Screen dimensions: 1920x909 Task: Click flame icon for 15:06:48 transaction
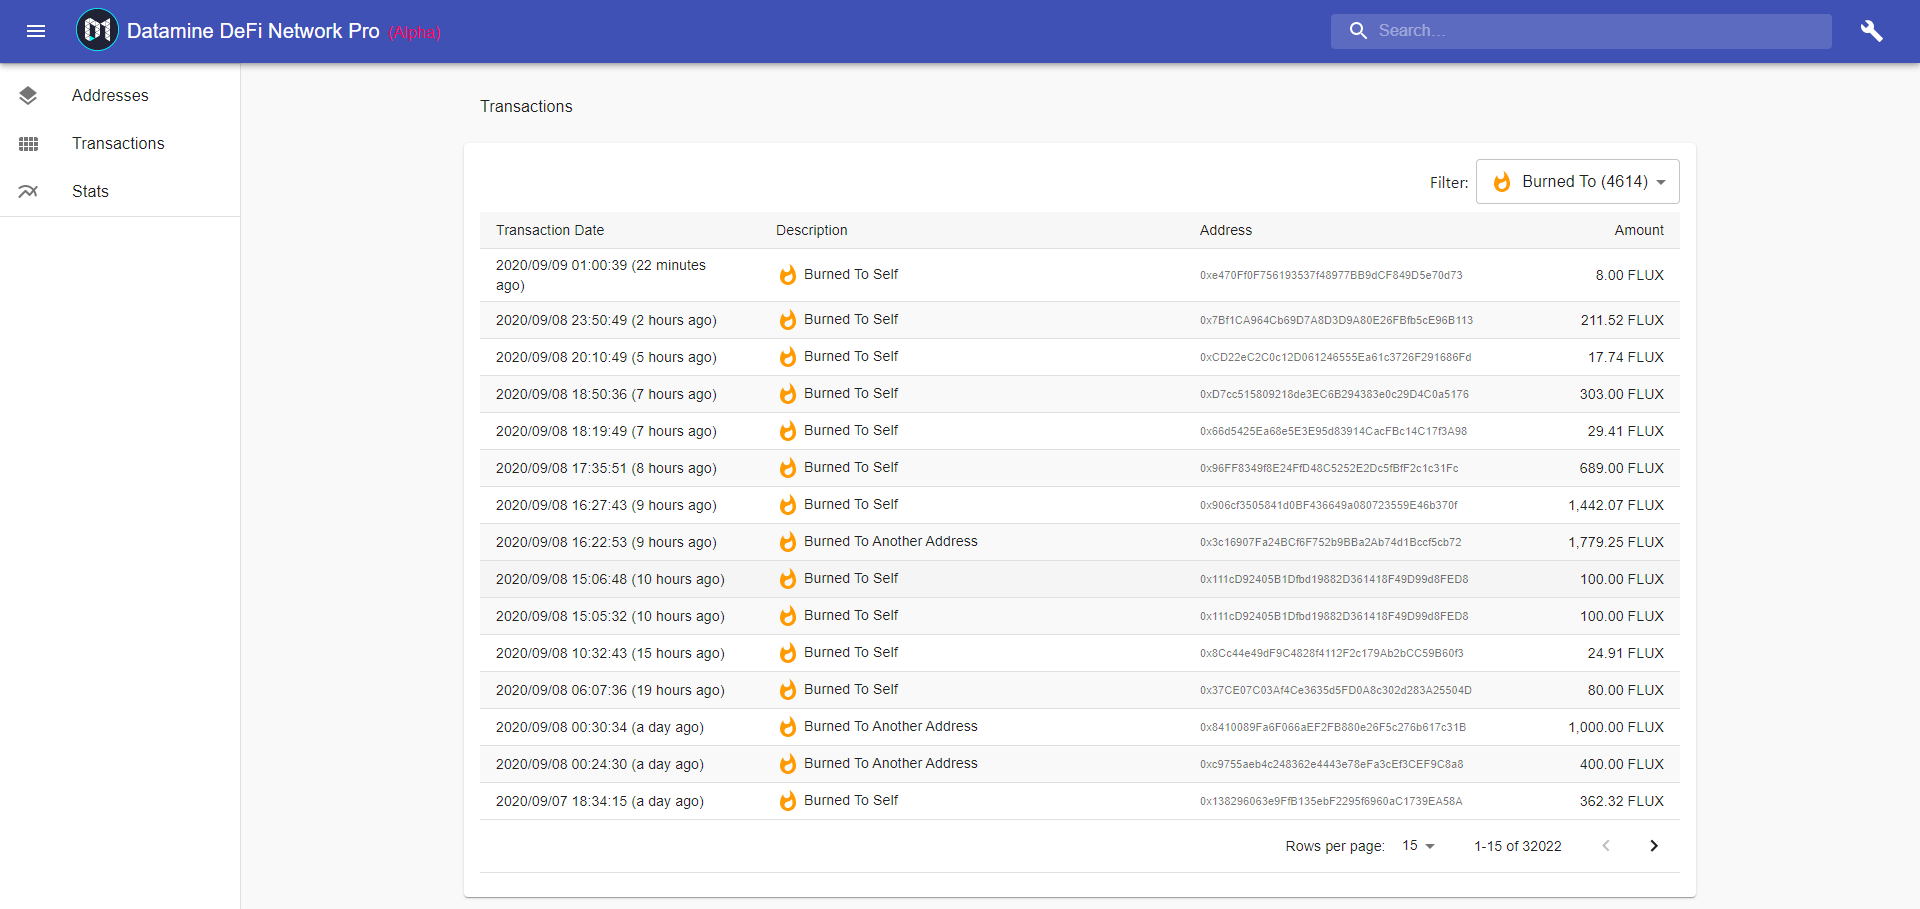pos(788,578)
